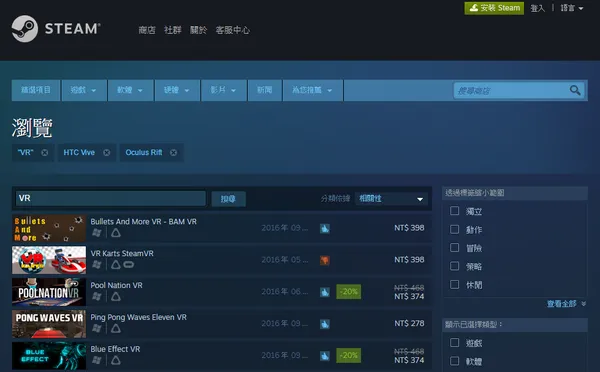Click the Pool Nation VR thumbnail

tap(49, 292)
